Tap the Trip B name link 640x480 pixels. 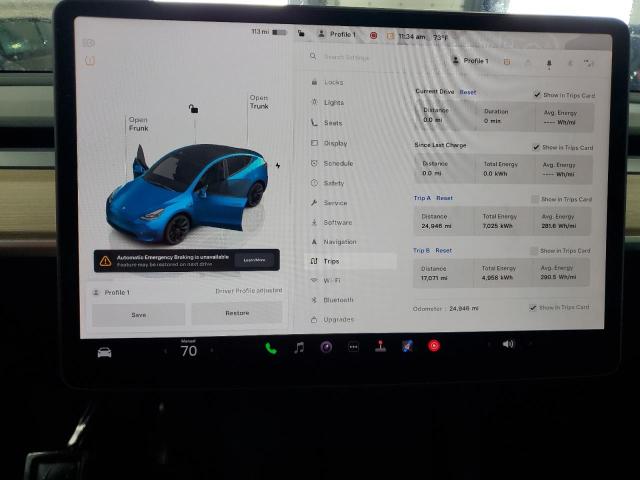click(421, 251)
